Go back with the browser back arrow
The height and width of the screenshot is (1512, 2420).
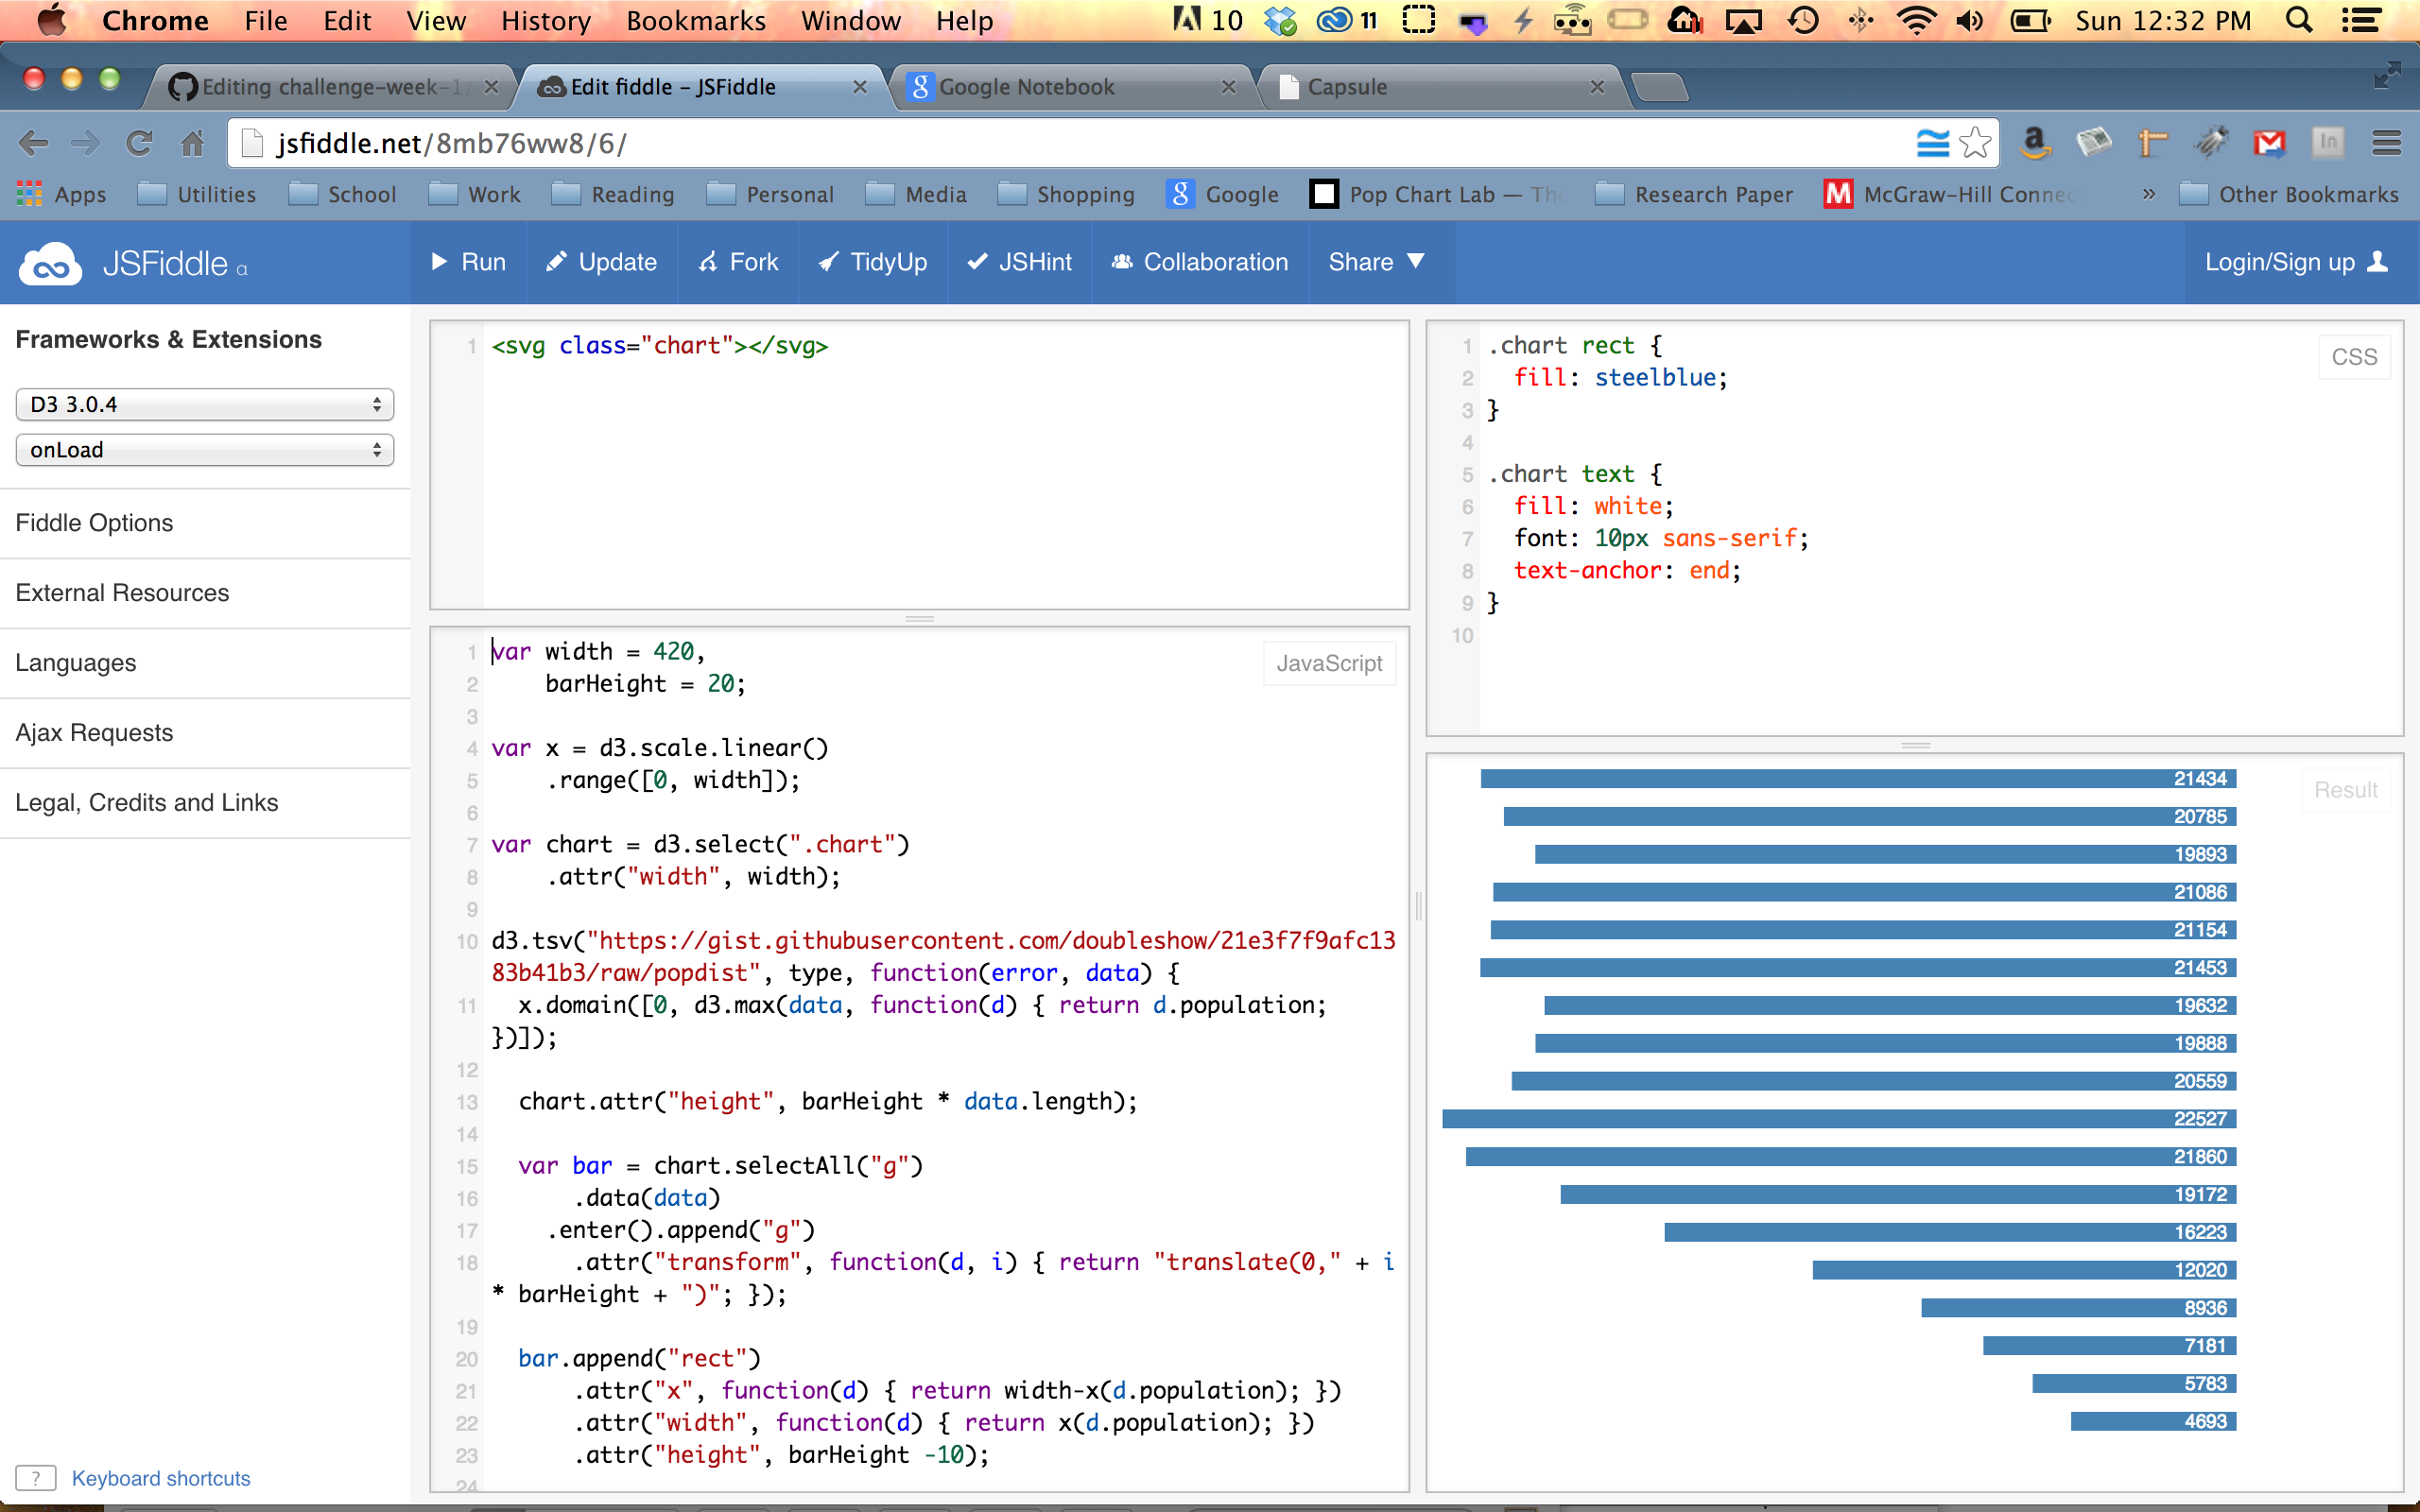coord(34,144)
